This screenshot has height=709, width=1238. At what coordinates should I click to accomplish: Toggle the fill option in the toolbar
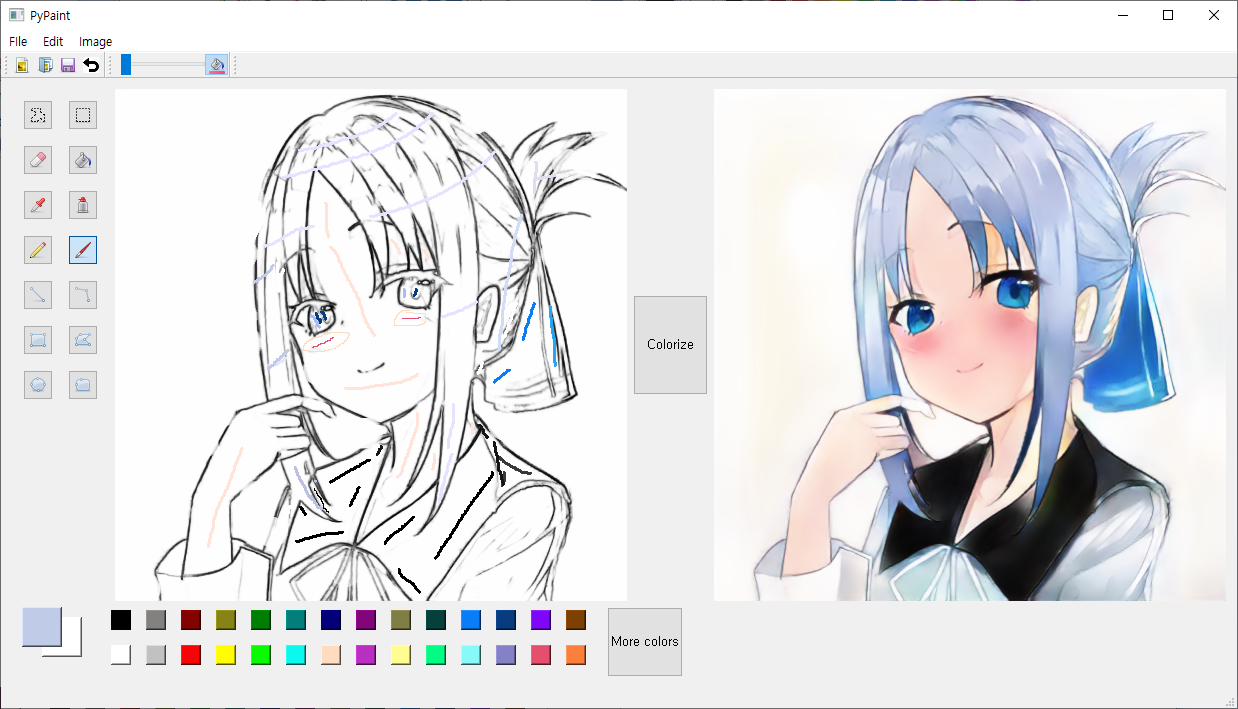[216, 65]
